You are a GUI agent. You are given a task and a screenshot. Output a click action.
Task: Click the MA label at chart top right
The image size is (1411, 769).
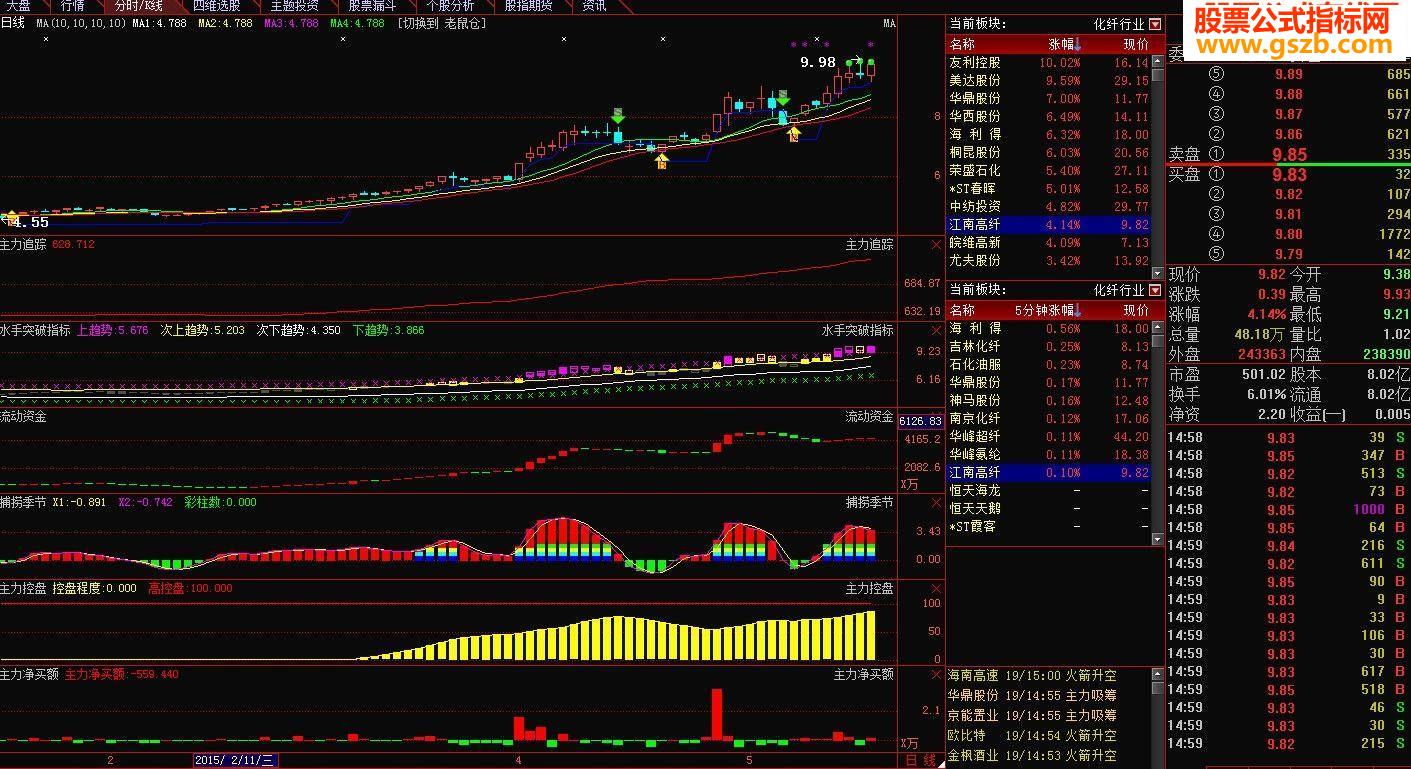(x=889, y=23)
